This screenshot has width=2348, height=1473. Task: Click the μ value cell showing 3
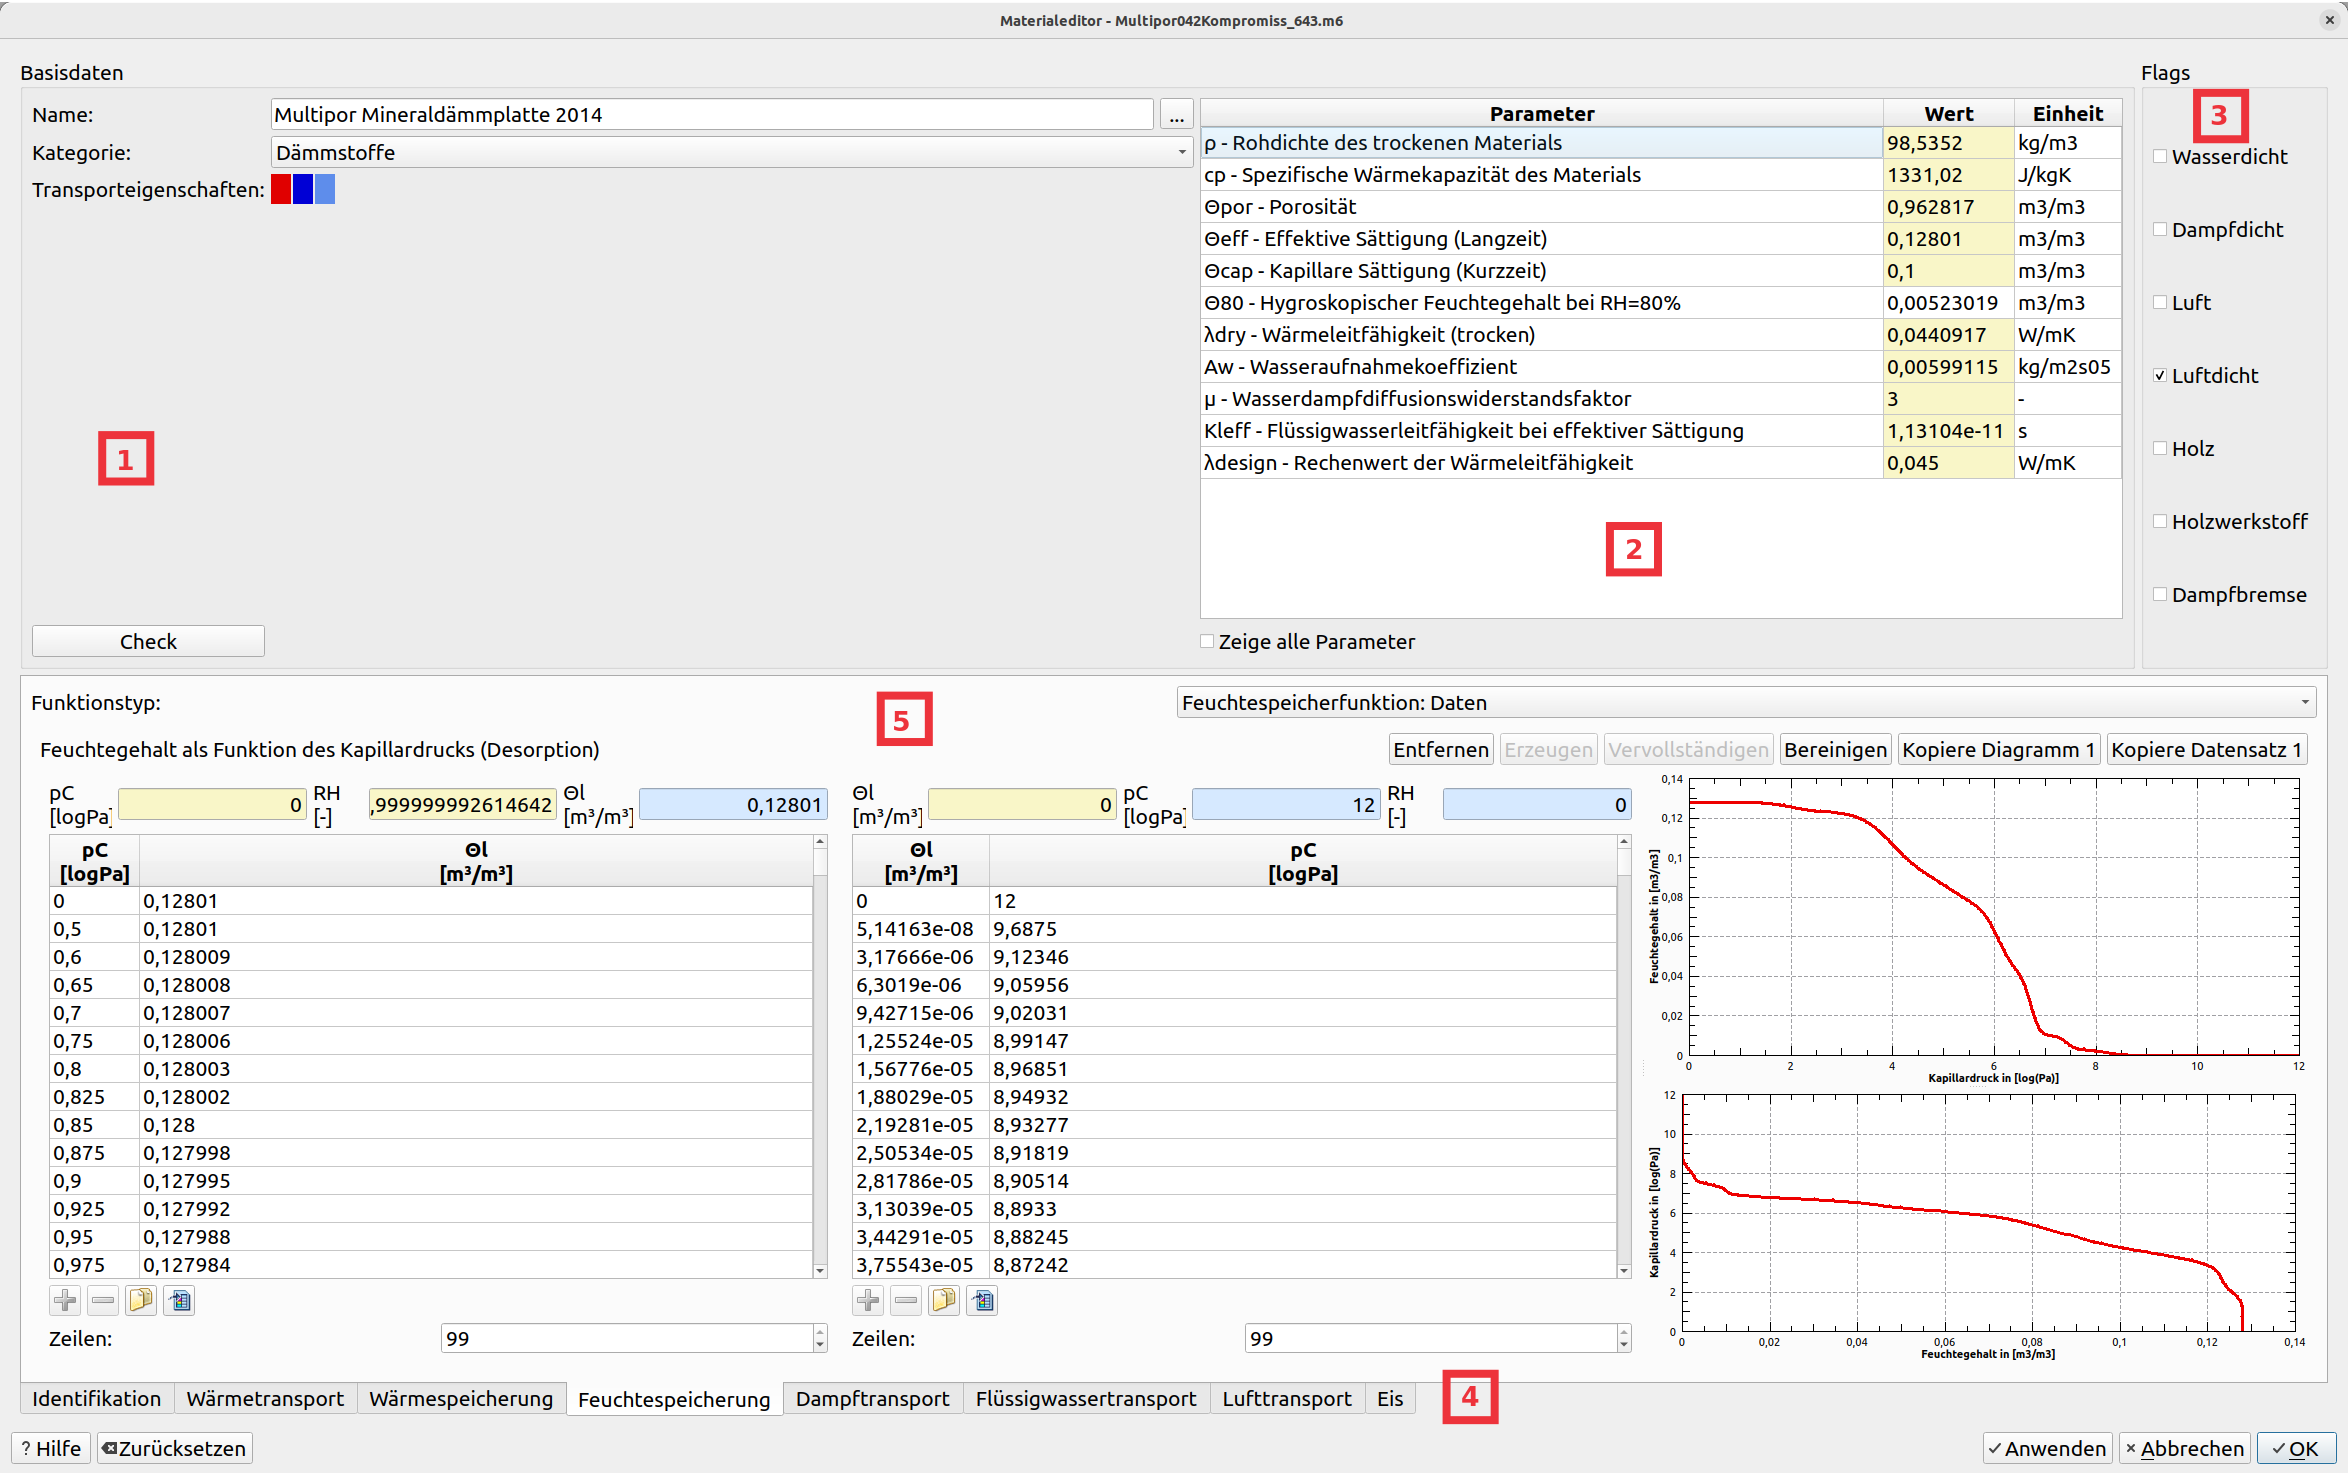(x=1948, y=399)
